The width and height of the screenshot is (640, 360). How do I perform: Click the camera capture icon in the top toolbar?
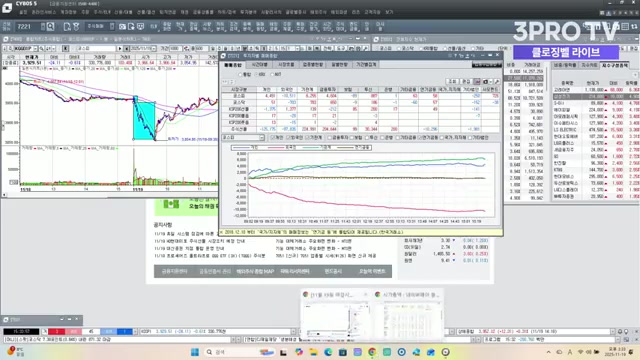click(x=122, y=27)
